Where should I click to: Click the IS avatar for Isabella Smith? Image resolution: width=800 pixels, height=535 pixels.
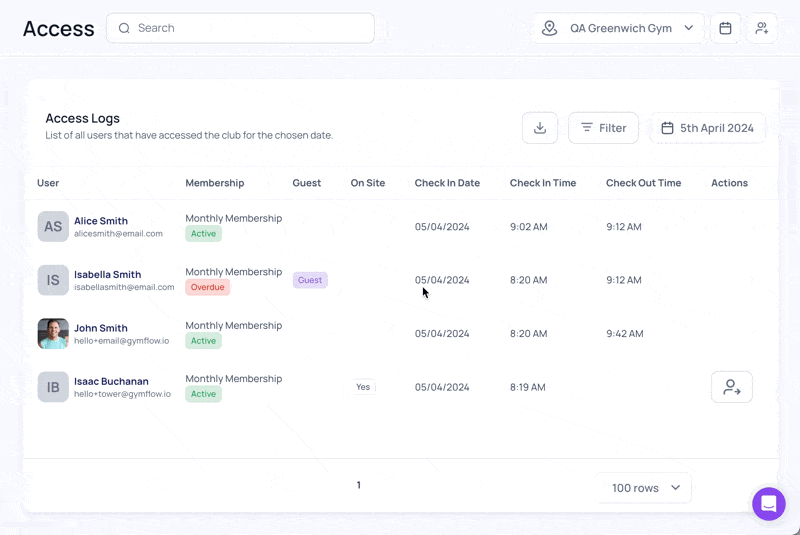53,280
